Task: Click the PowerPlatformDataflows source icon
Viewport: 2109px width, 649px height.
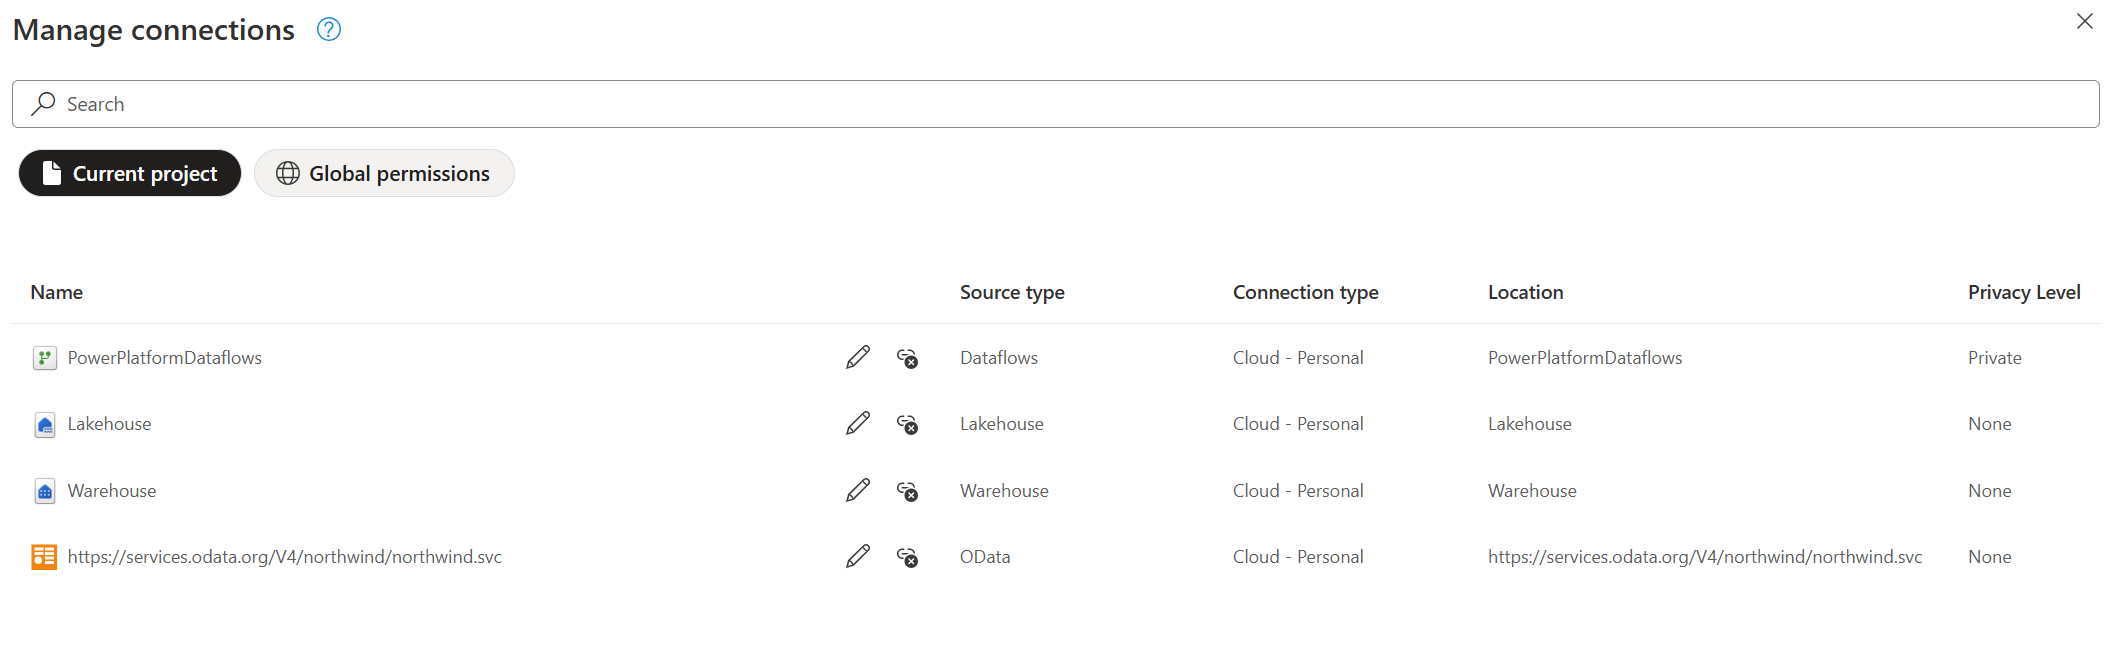Action: (44, 358)
